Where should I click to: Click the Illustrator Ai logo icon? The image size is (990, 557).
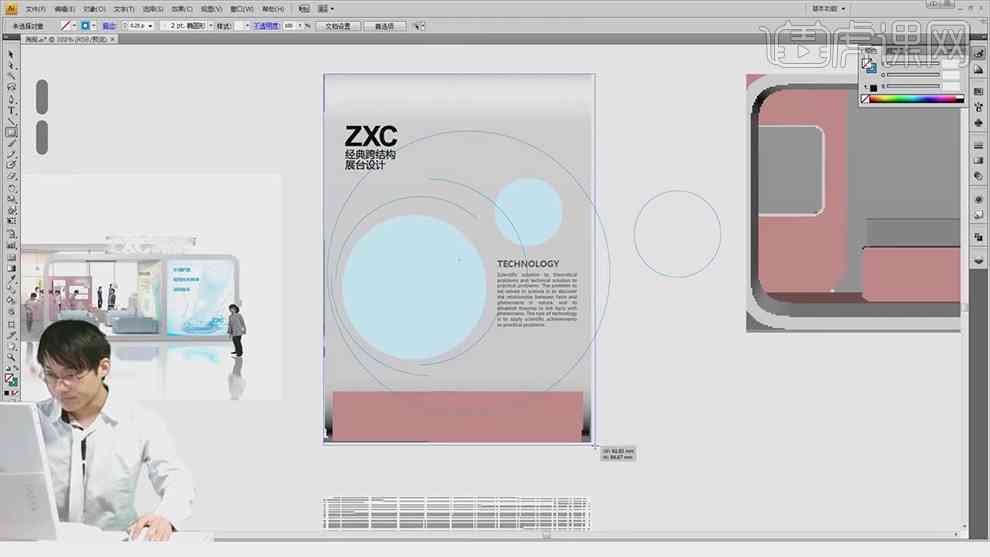[x=11, y=9]
